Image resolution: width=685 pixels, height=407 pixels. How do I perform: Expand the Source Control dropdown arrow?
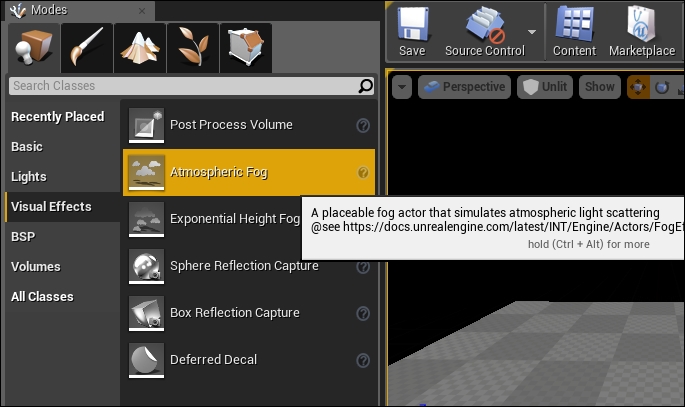click(532, 31)
